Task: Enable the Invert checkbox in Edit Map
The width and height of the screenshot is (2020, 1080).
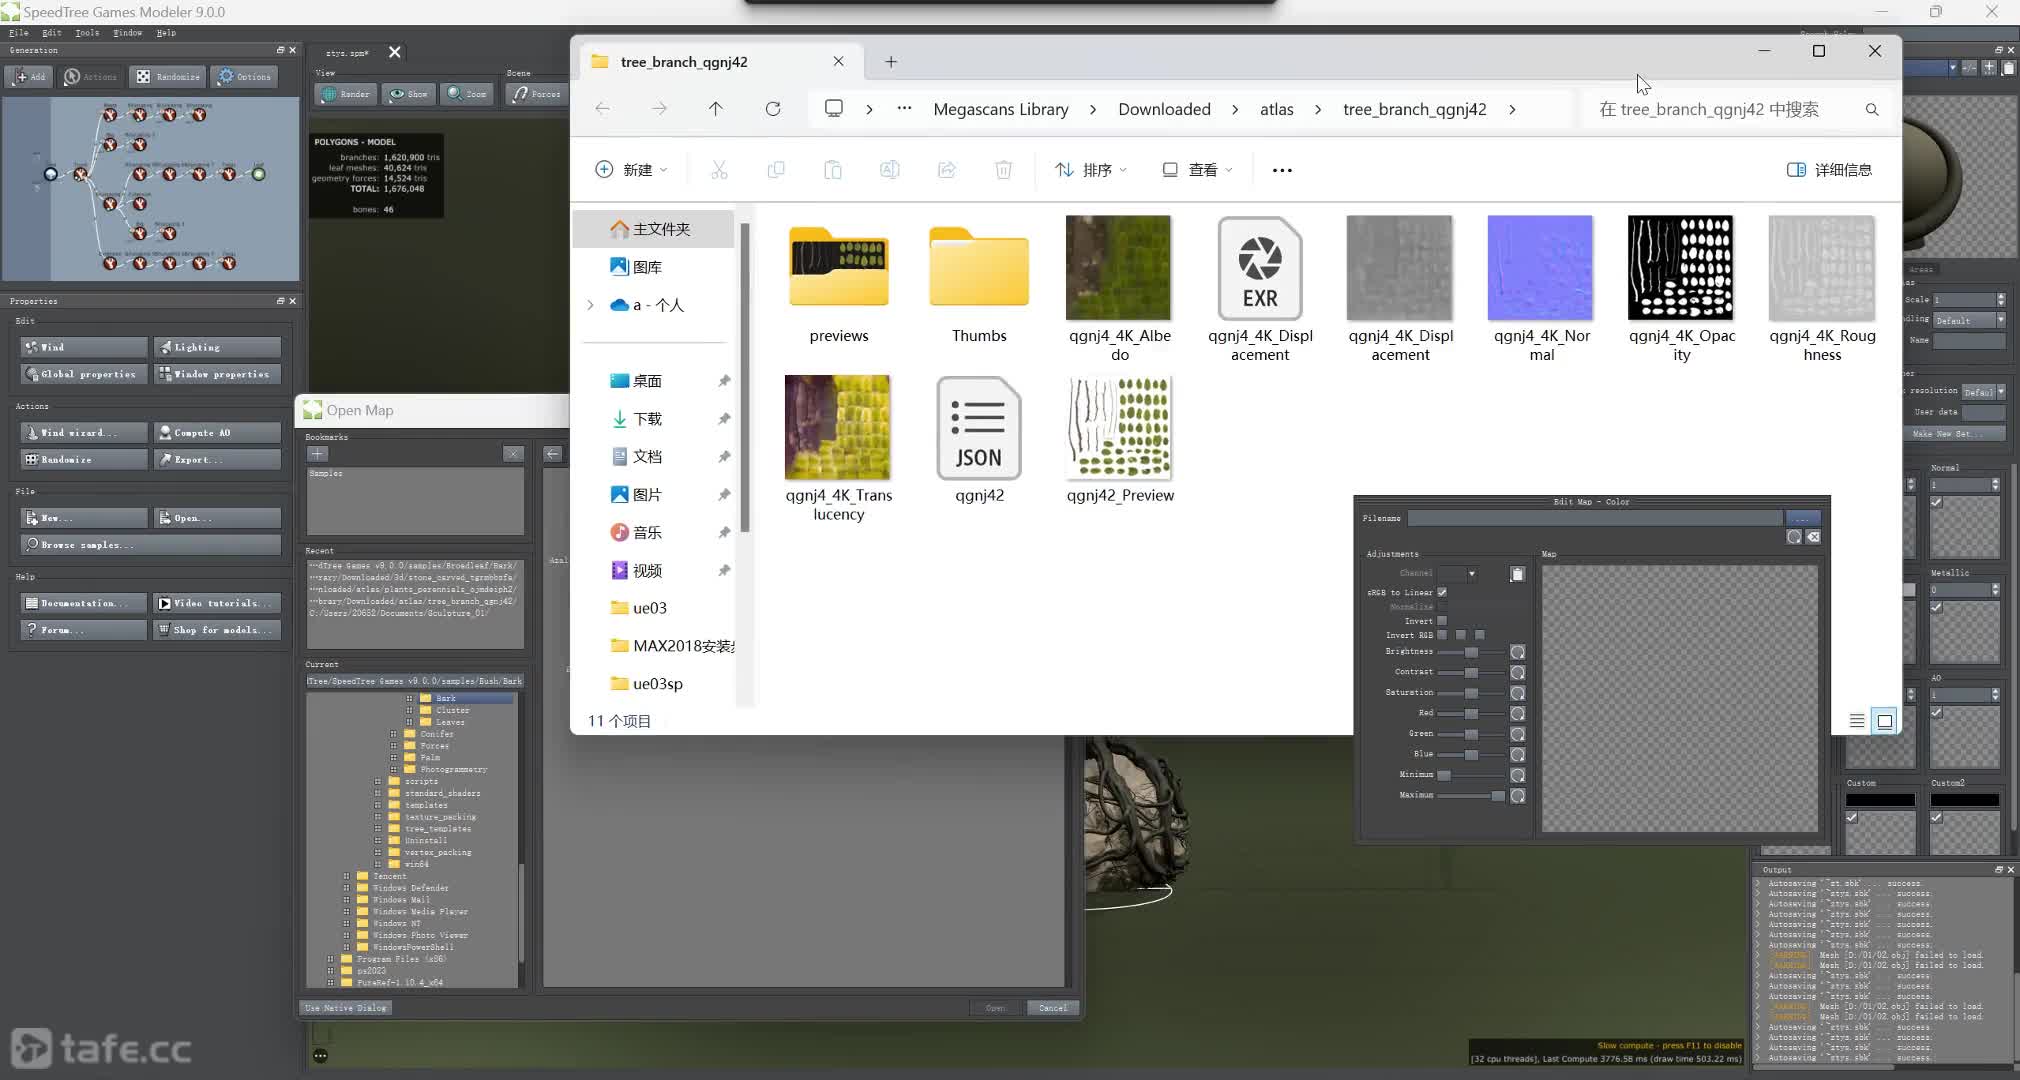Action: (x=1442, y=621)
